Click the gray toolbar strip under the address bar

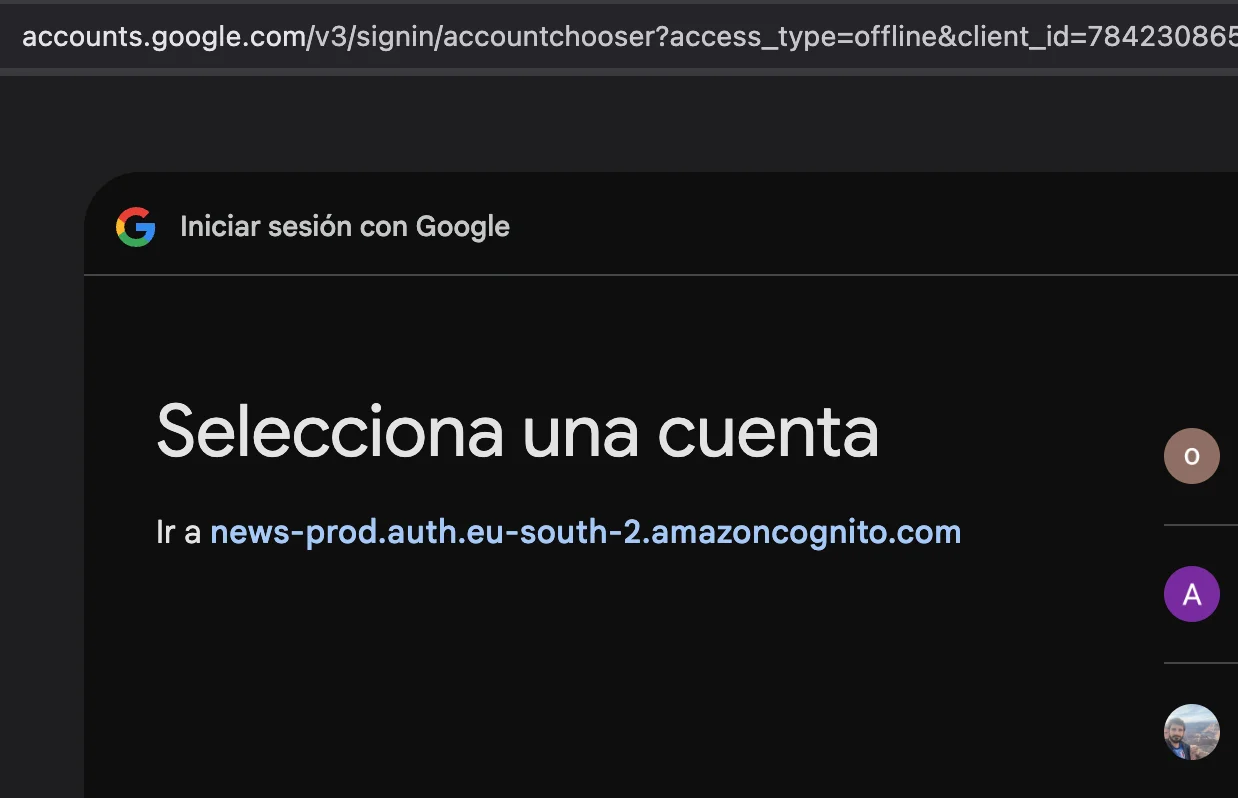[x=619, y=72]
